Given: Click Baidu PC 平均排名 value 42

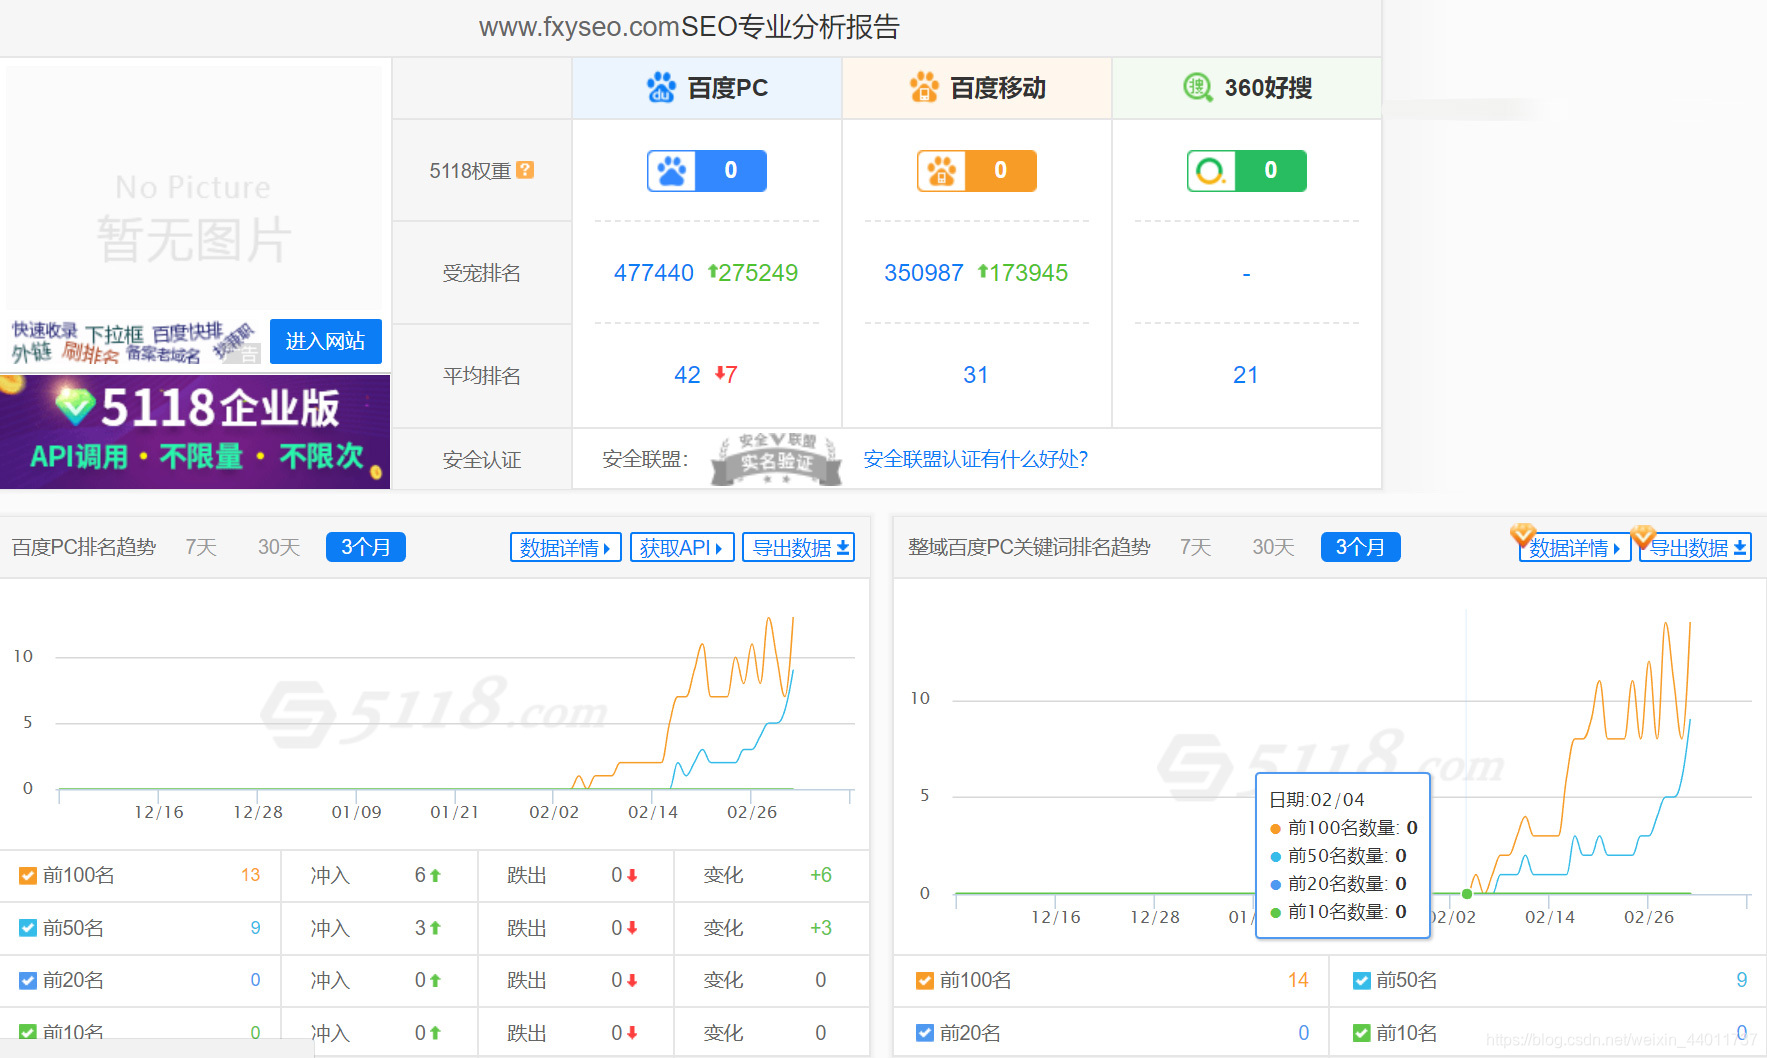Looking at the screenshot, I should 687,375.
